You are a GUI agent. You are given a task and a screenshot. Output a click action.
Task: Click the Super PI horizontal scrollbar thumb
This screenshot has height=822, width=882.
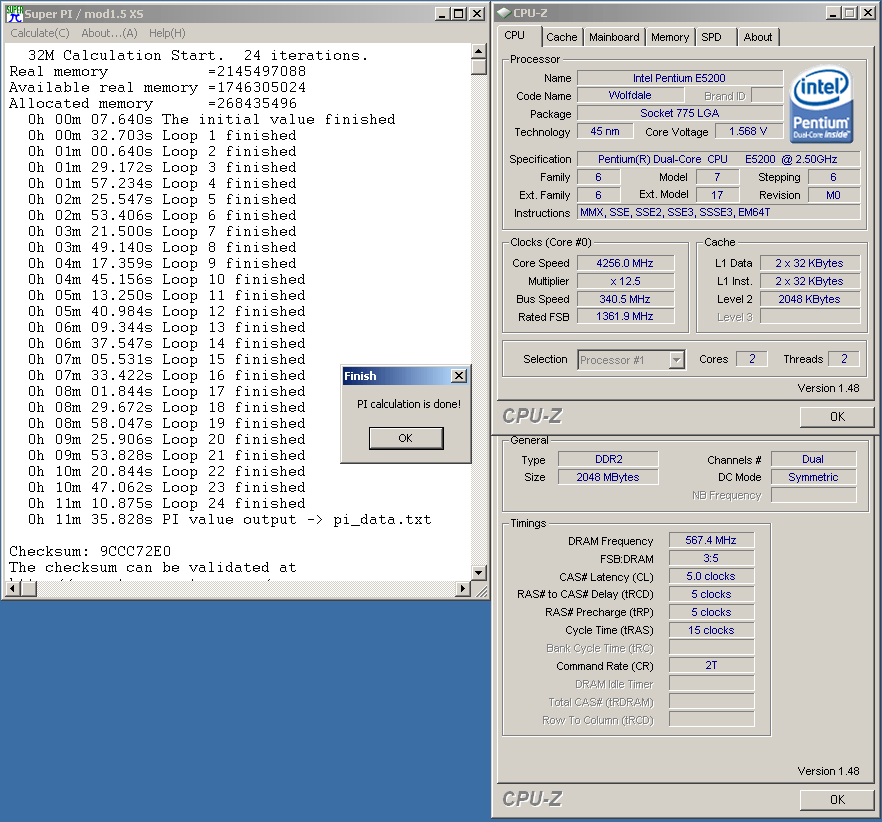[29, 589]
